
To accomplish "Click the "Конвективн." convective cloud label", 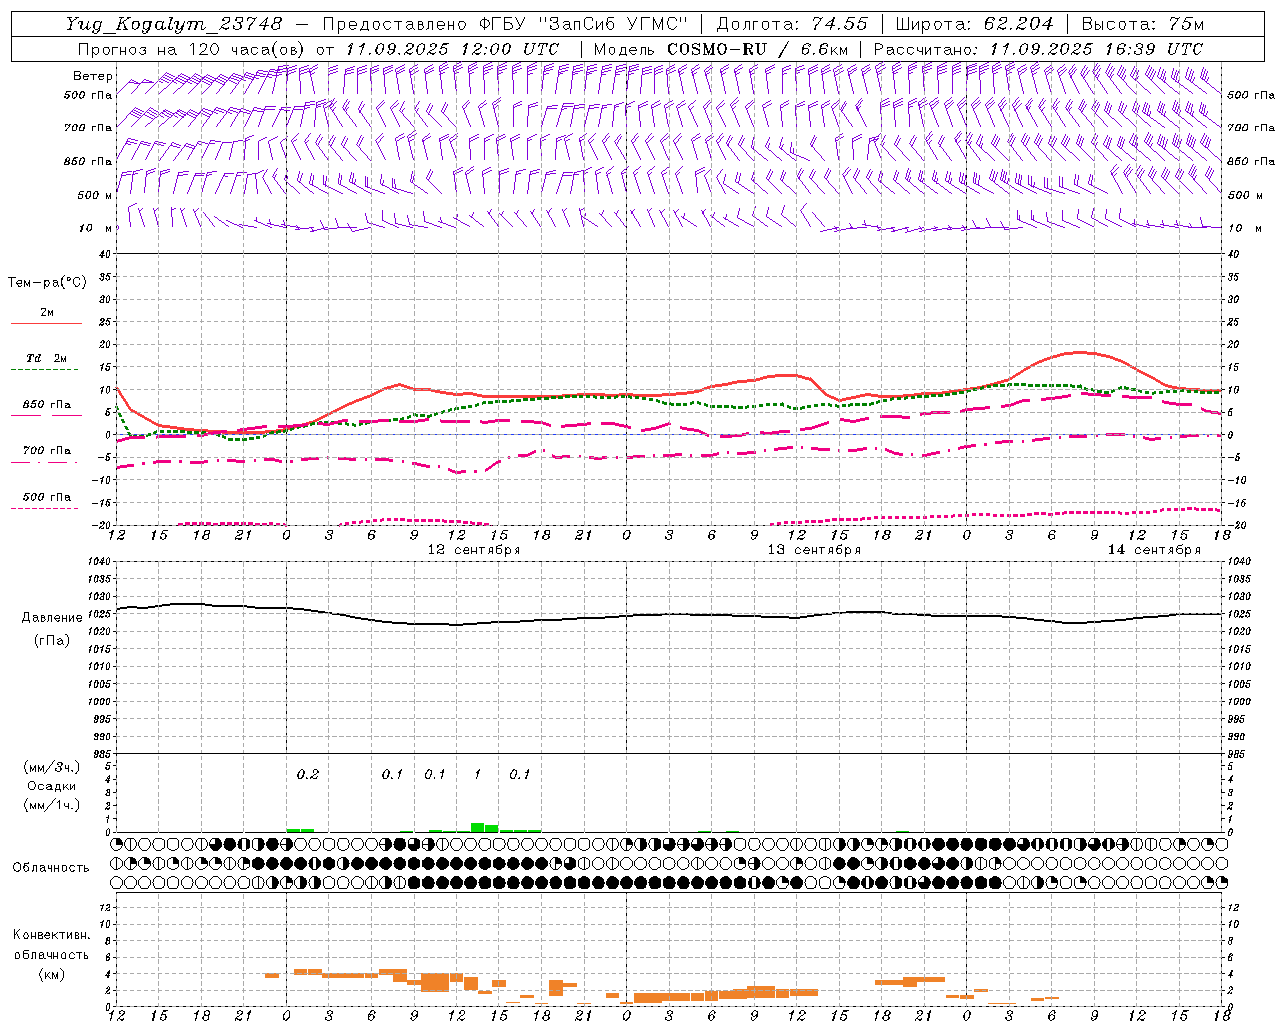I will point(51,935).
